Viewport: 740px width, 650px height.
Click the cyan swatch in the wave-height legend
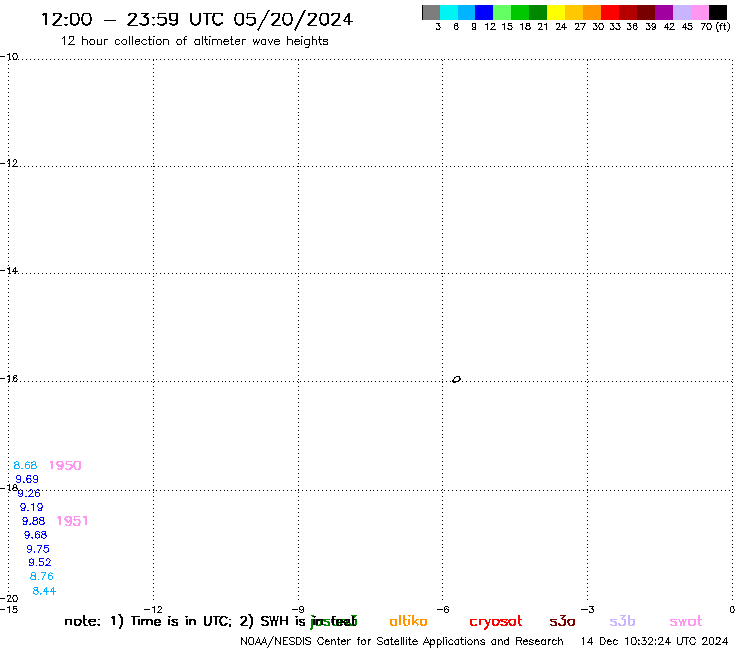click(449, 12)
